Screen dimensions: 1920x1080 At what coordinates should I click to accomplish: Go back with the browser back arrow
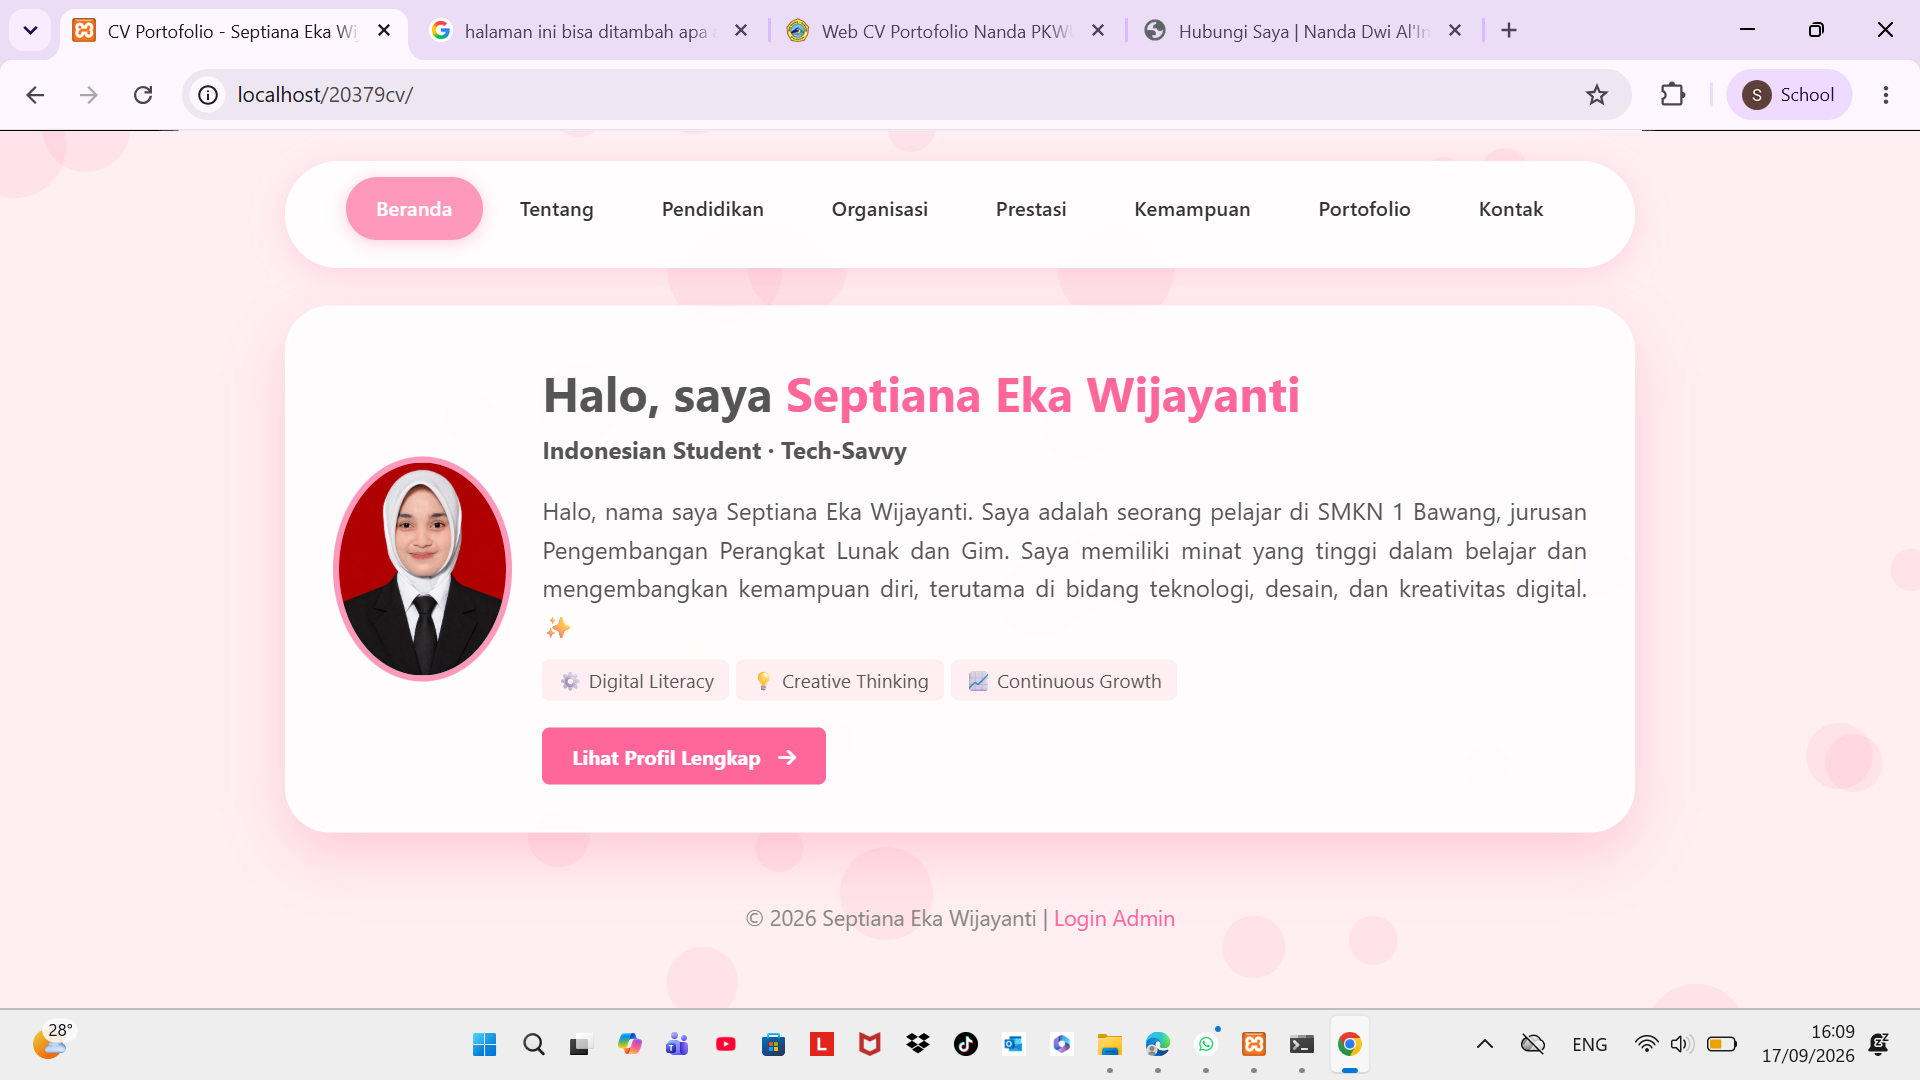(x=35, y=95)
